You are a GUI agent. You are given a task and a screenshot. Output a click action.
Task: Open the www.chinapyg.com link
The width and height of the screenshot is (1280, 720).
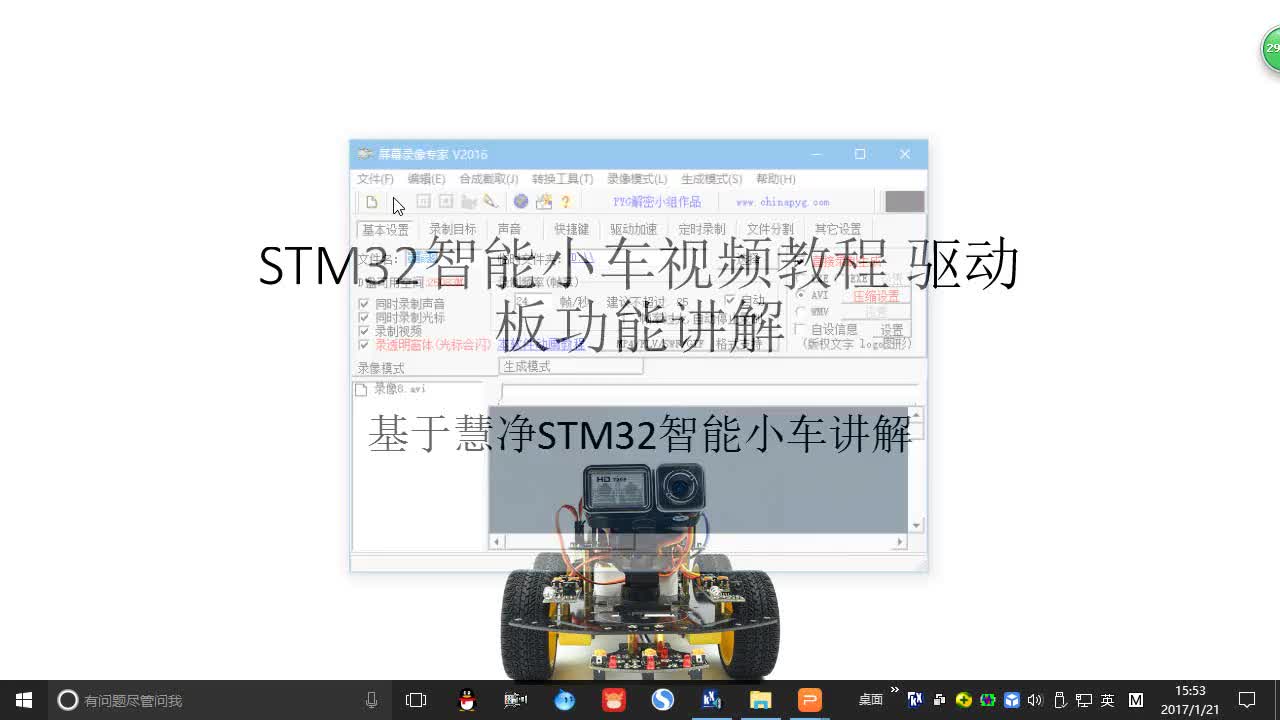pos(782,202)
